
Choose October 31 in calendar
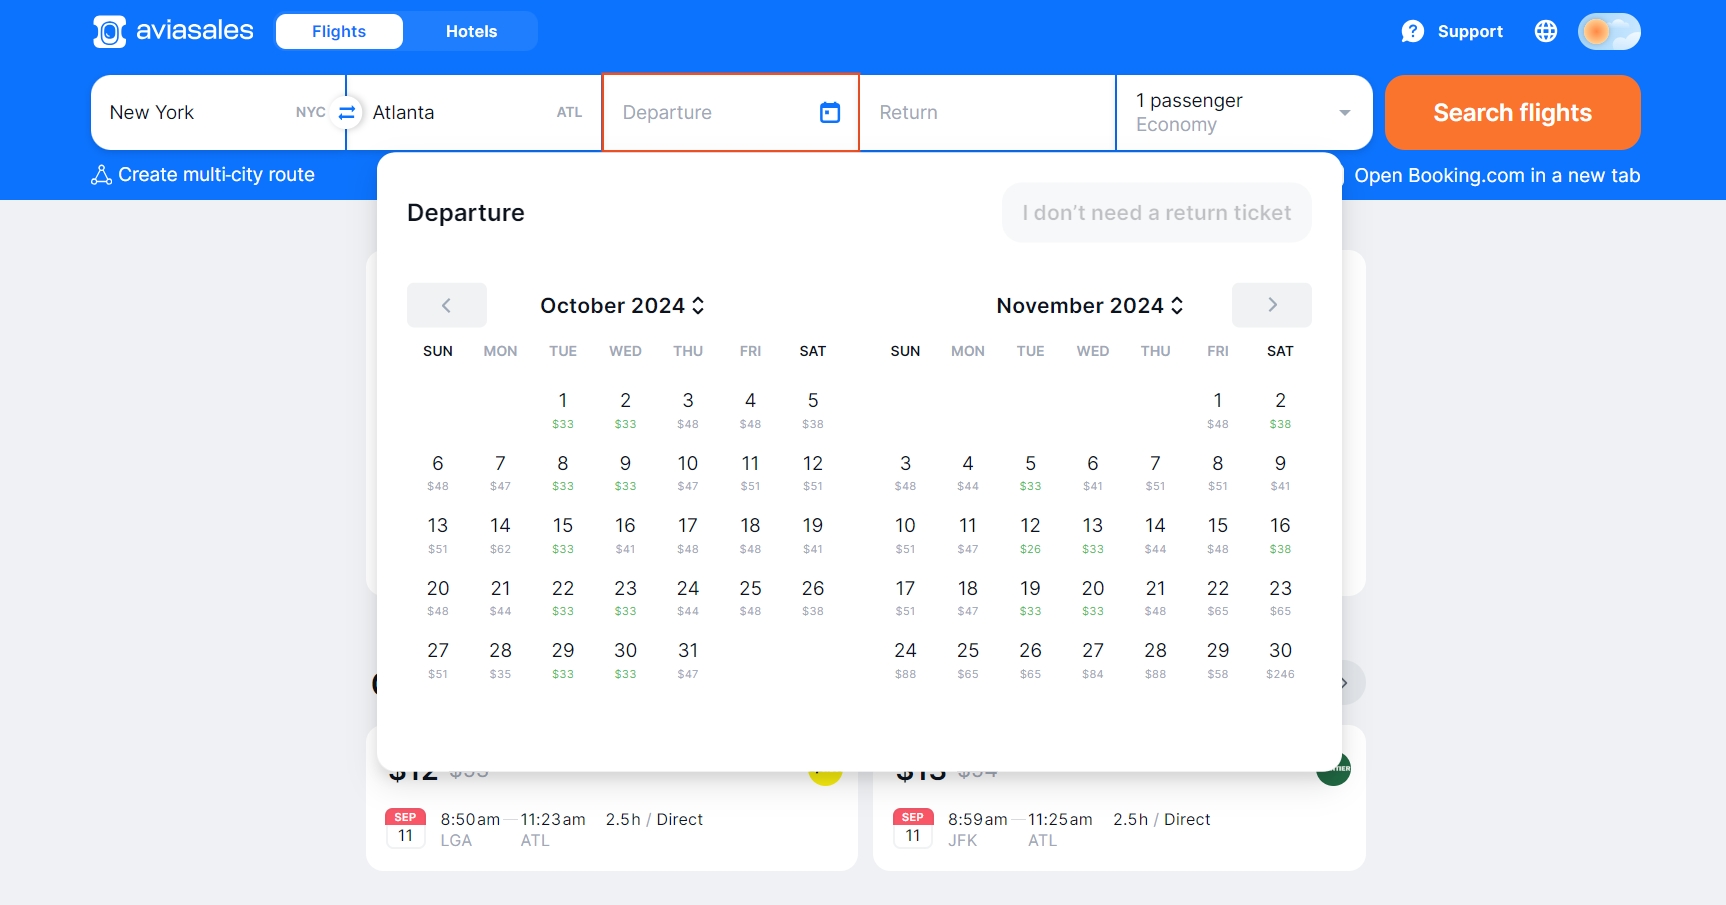point(688,660)
